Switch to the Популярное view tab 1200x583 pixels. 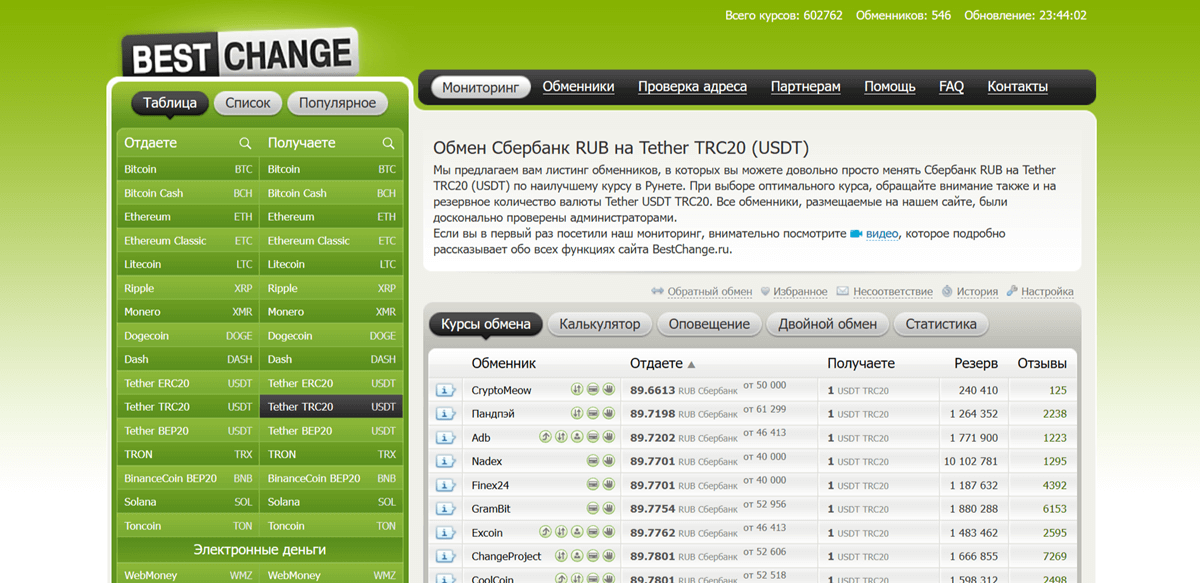(337, 103)
